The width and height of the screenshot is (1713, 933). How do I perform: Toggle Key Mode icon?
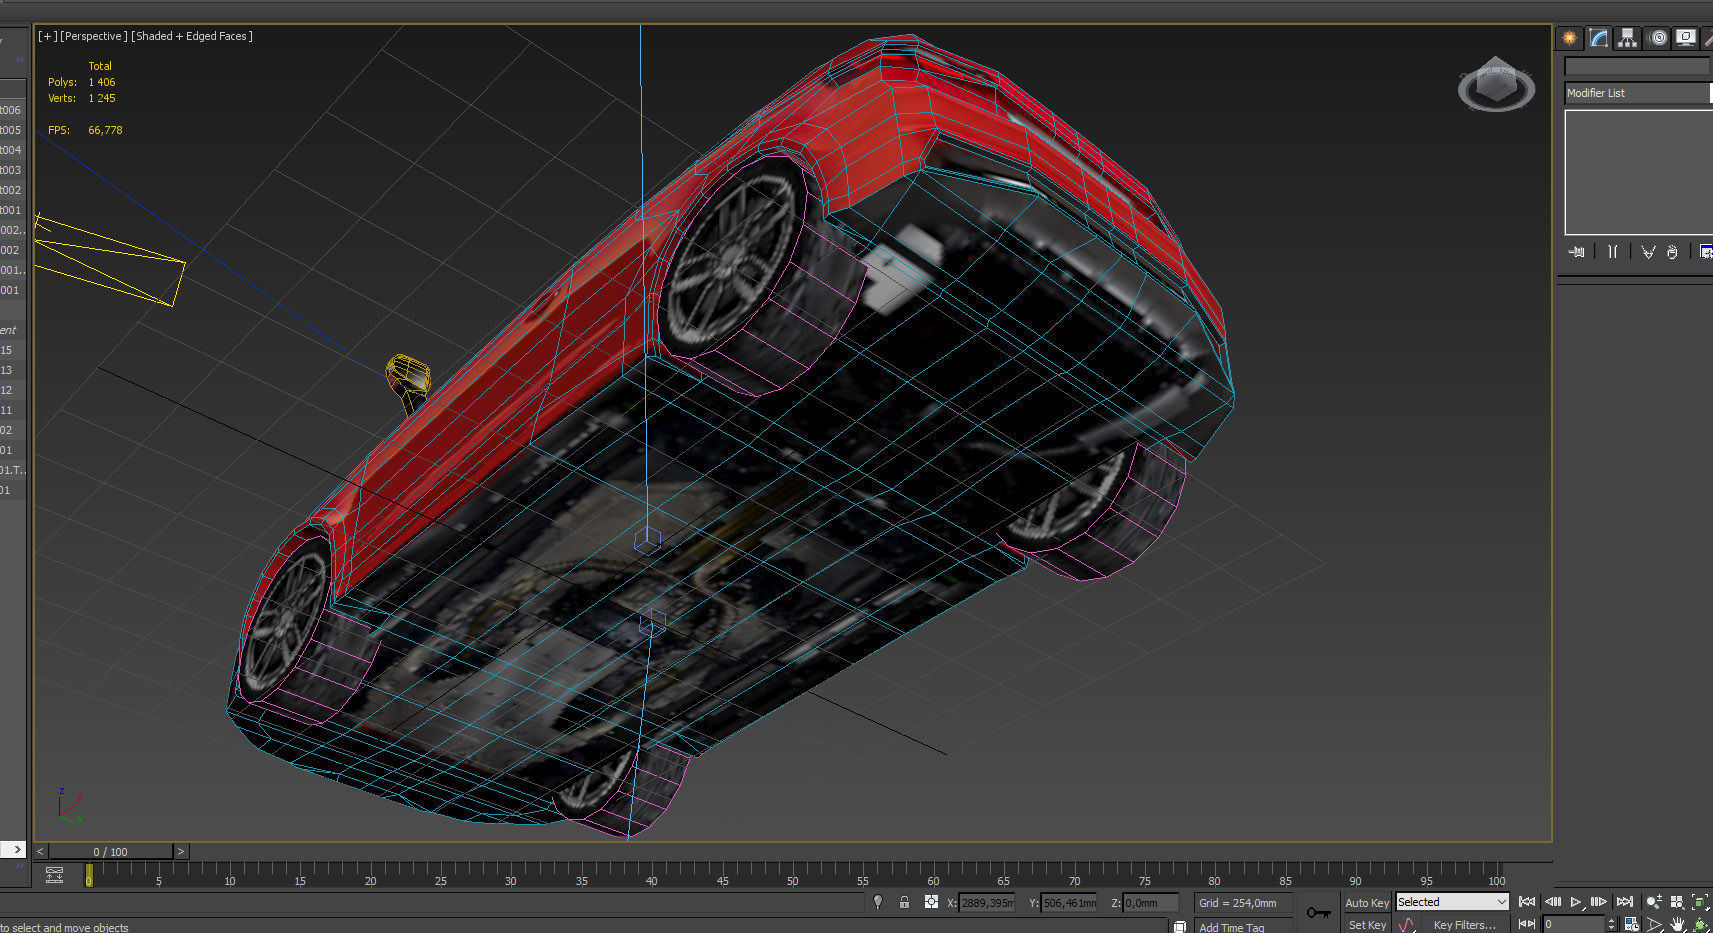click(1527, 924)
